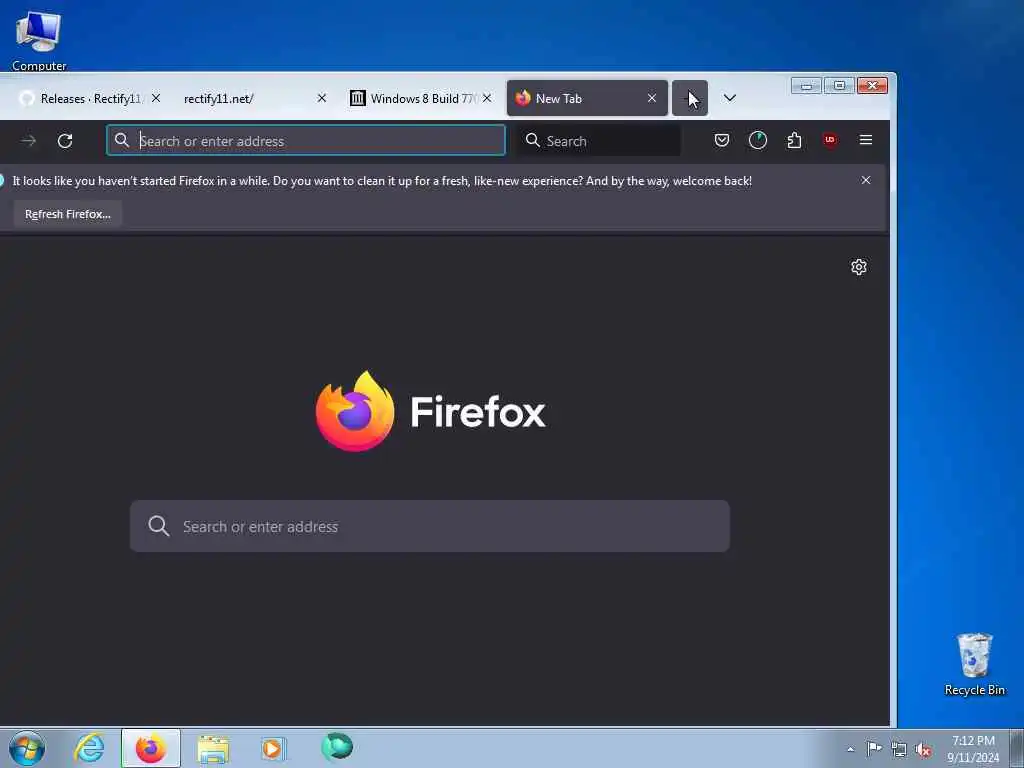Click the Refresh Firefox... button
This screenshot has height=768, width=1024.
point(68,214)
